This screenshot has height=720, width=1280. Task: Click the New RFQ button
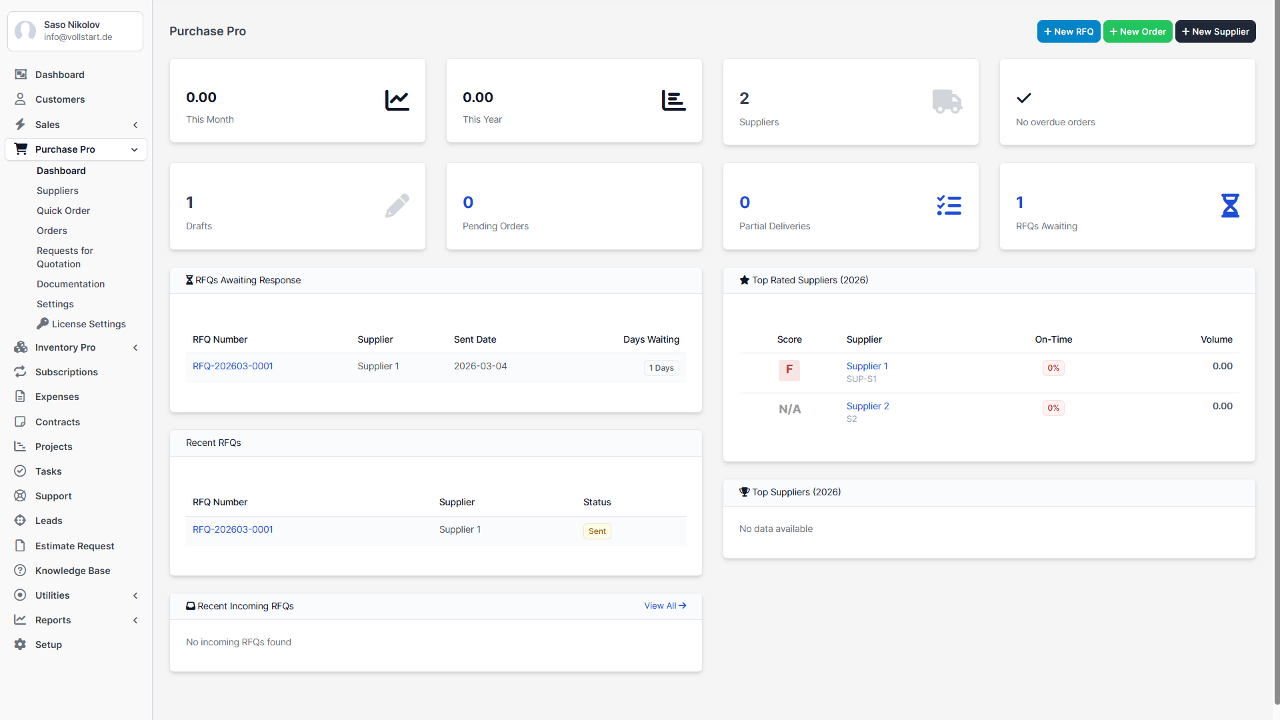click(x=1069, y=31)
